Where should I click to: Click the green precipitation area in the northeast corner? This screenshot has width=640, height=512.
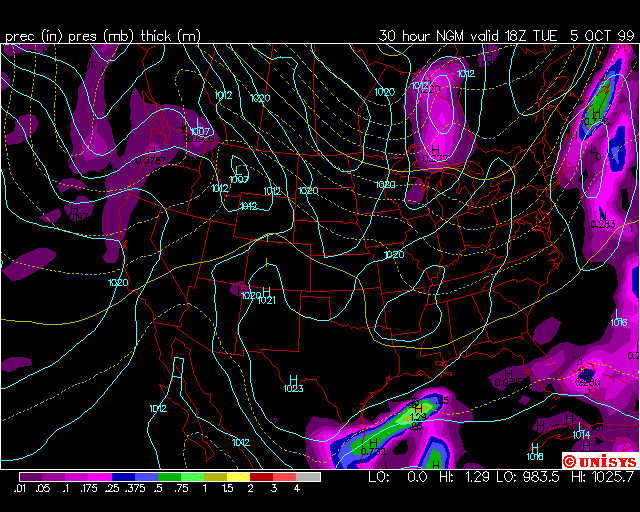(x=600, y=102)
